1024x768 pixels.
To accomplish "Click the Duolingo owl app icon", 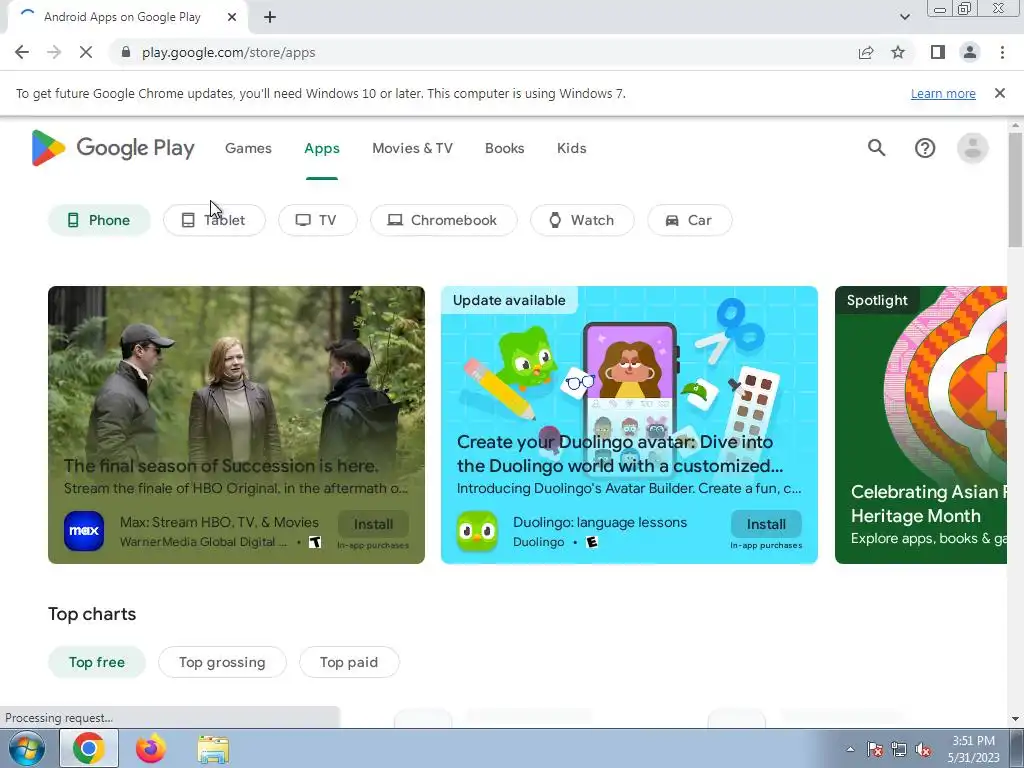I will (477, 531).
